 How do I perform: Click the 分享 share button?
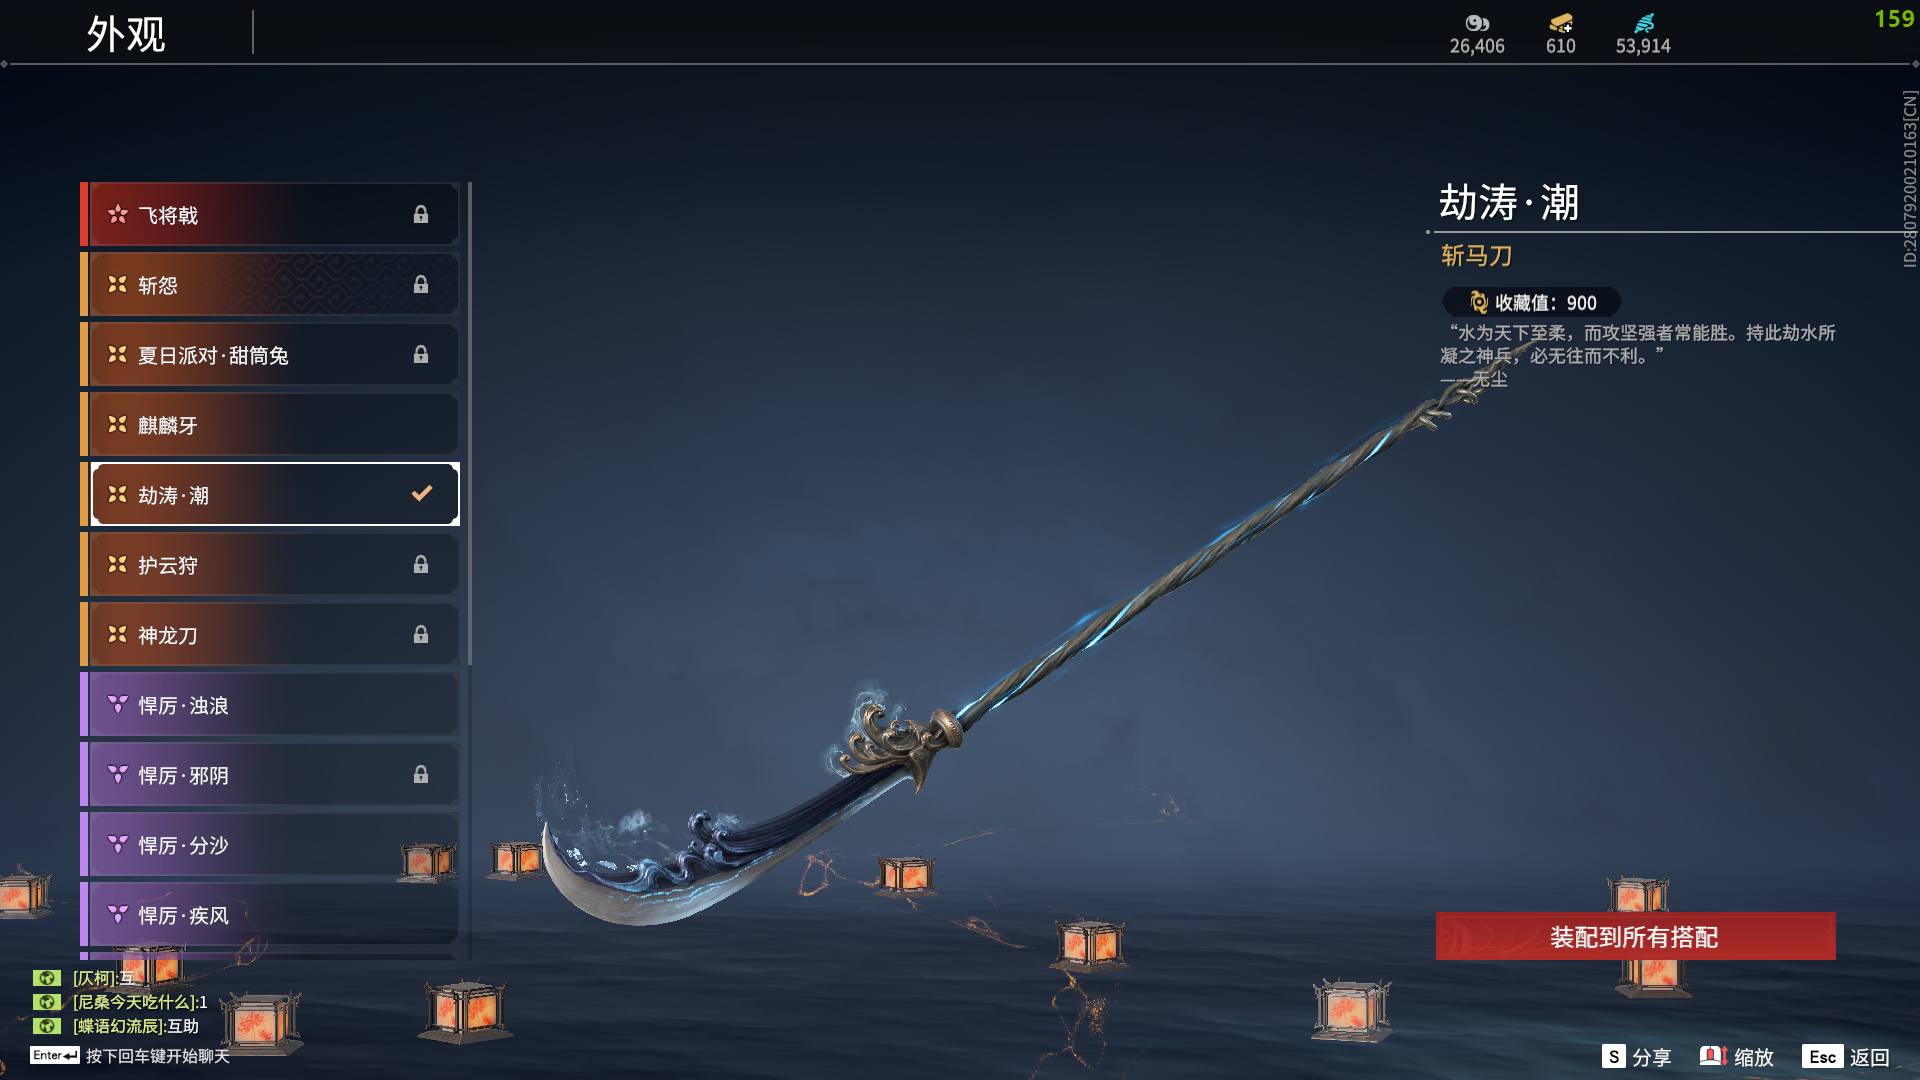[x=1636, y=1057]
